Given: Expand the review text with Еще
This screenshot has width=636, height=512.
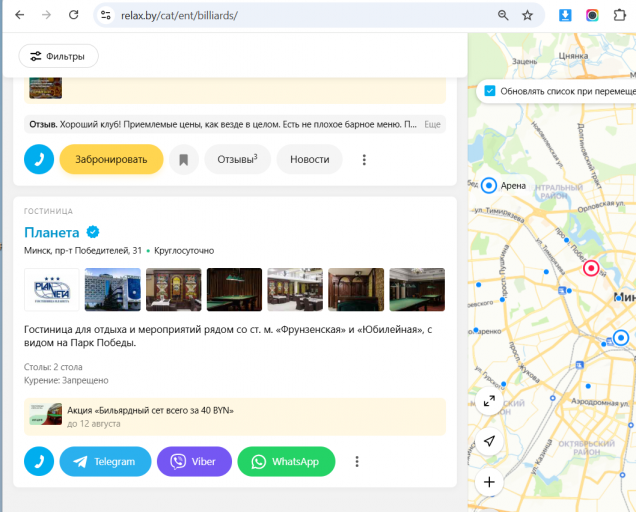Looking at the screenshot, I should click(x=432, y=125).
